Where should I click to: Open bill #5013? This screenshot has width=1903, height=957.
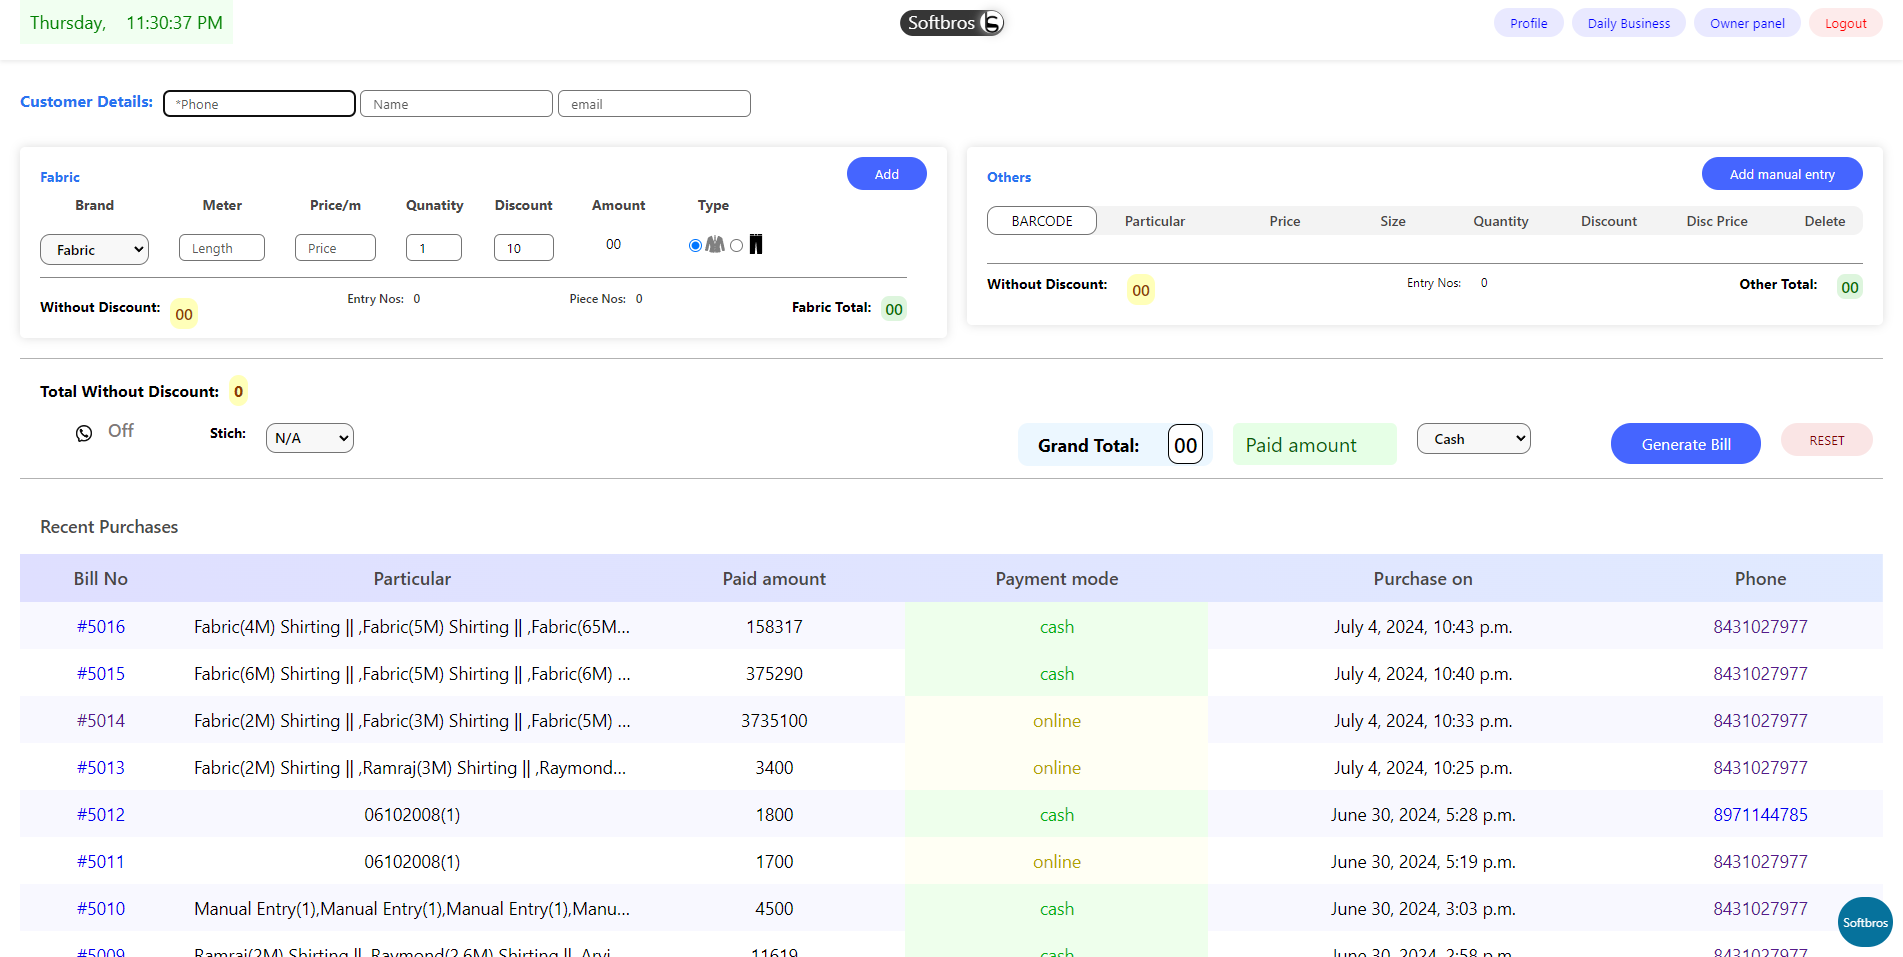pyautogui.click(x=101, y=768)
